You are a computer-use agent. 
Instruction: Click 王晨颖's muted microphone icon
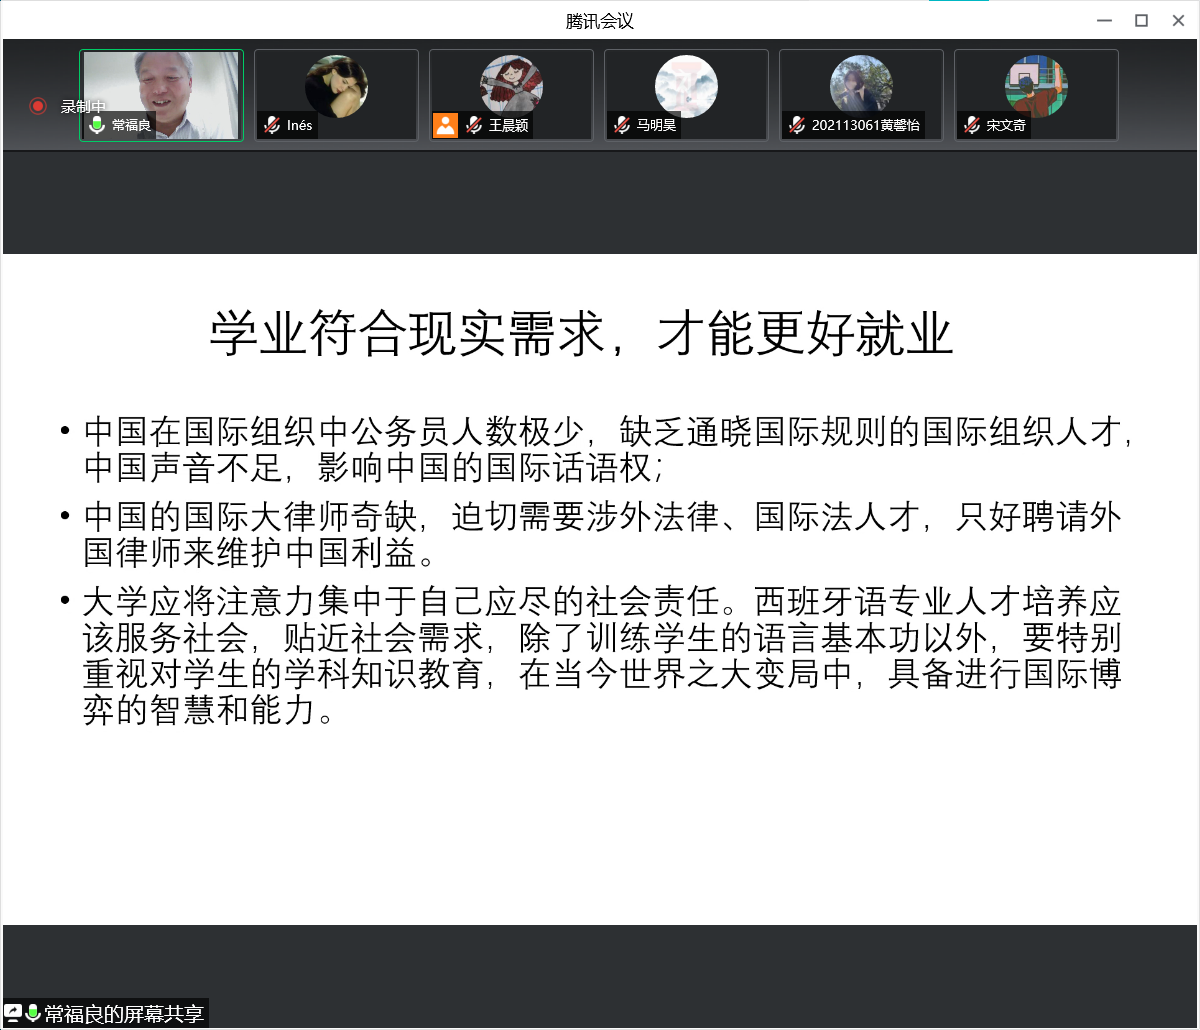[474, 125]
